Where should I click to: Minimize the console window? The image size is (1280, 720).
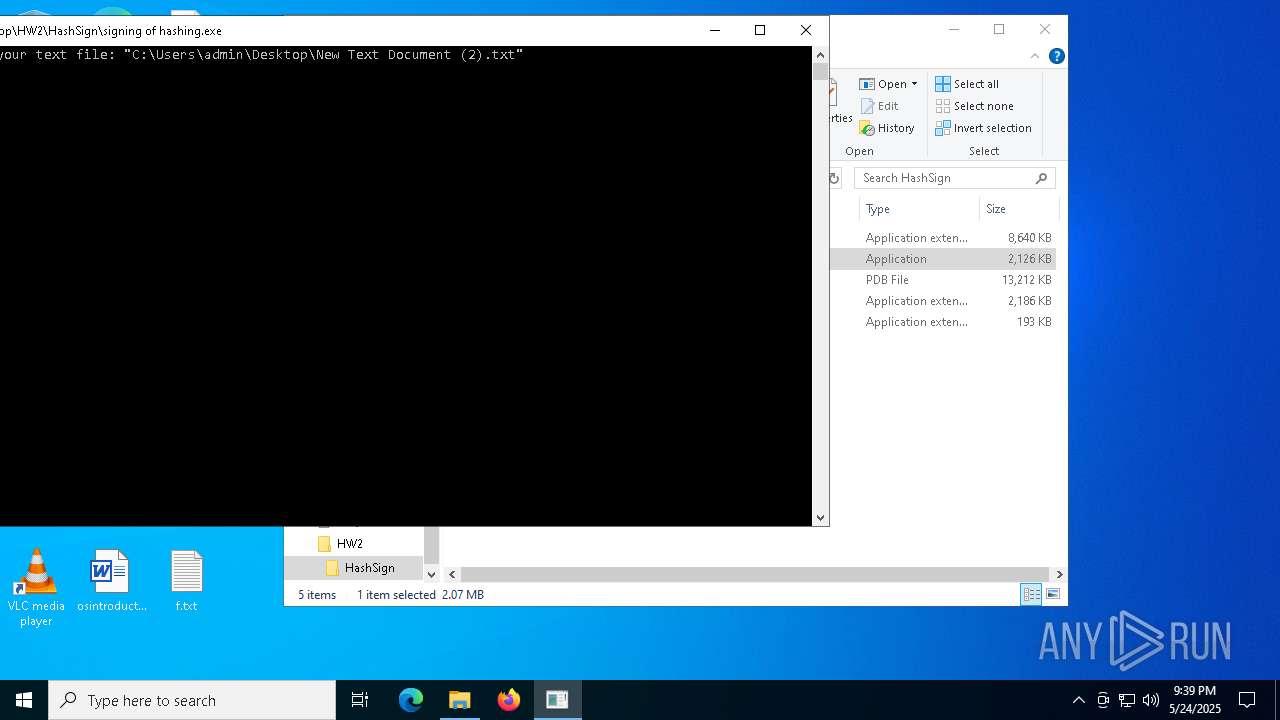click(x=714, y=30)
